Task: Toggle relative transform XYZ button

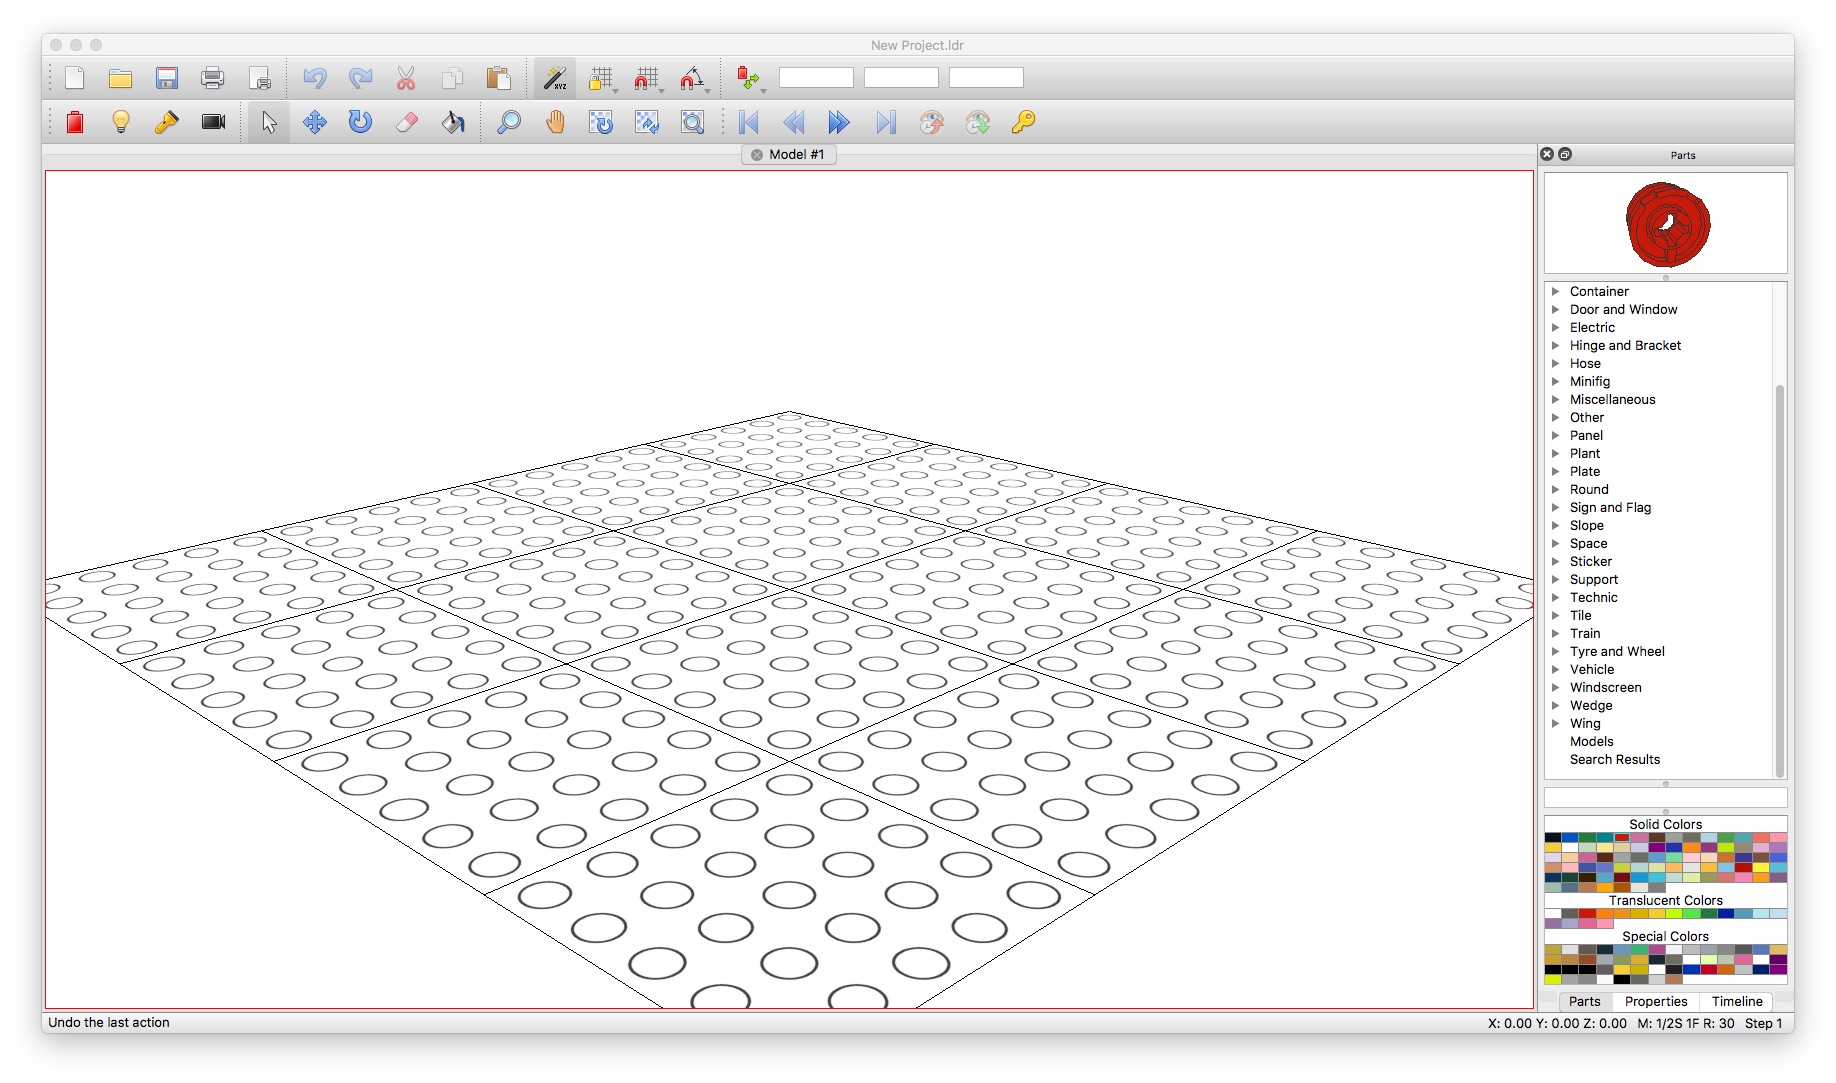Action: (x=555, y=78)
